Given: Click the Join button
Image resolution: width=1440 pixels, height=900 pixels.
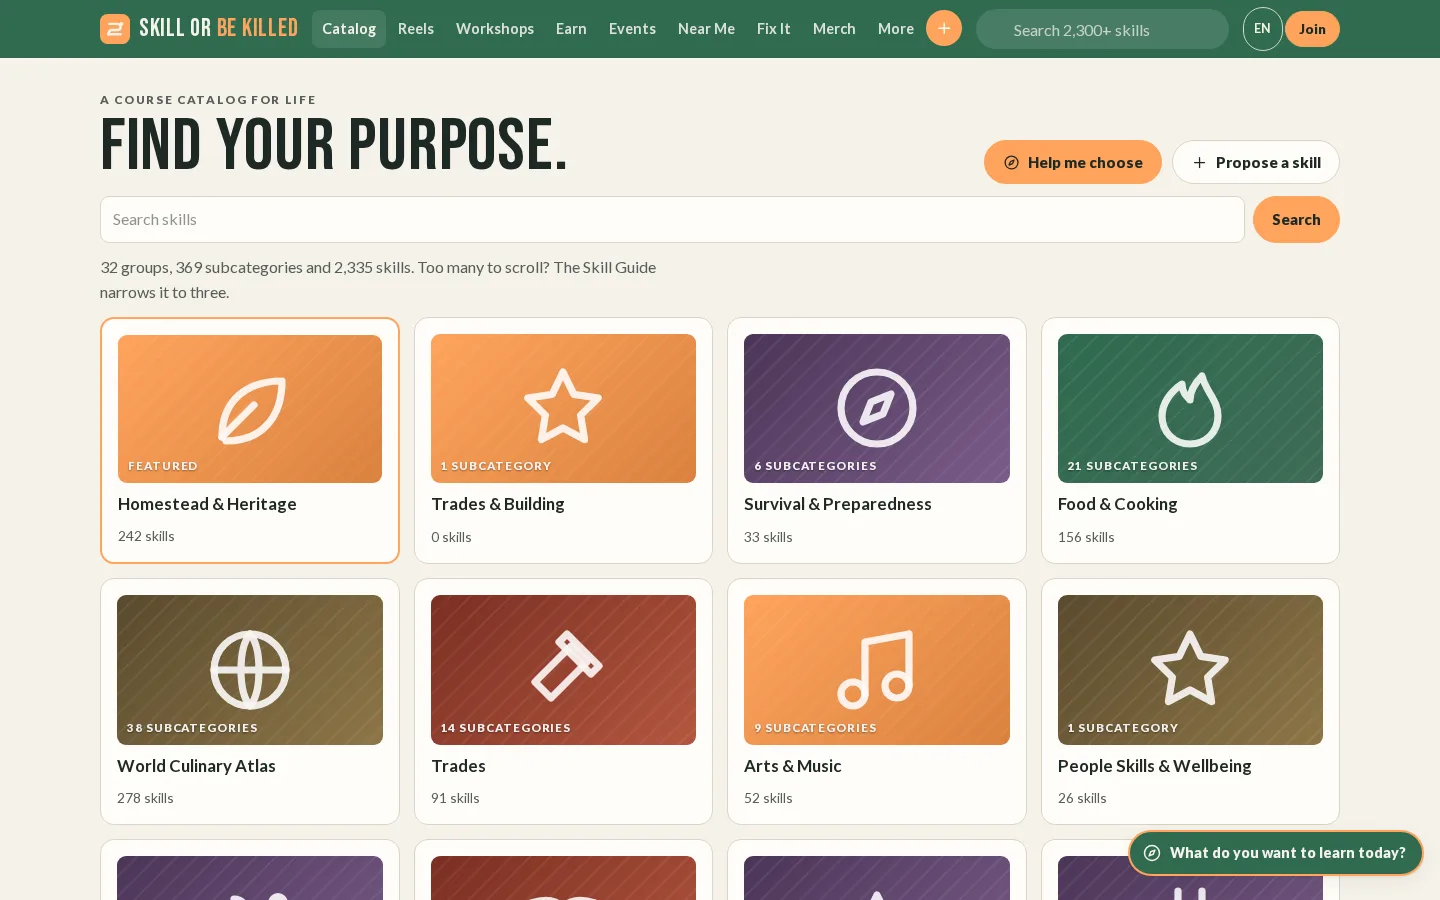Looking at the screenshot, I should click(1312, 29).
